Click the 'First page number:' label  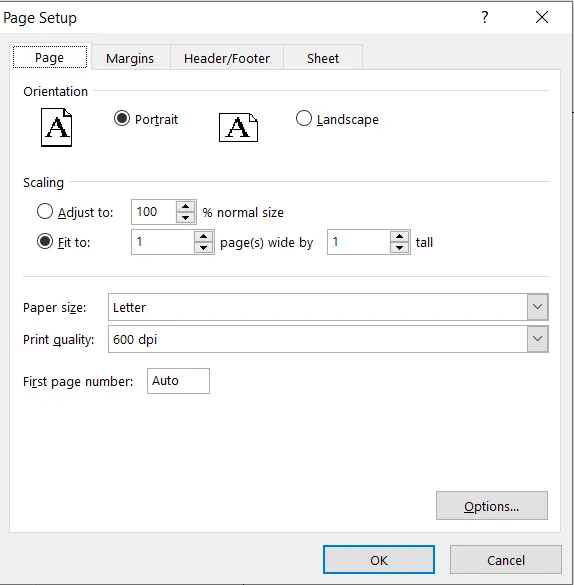click(x=78, y=382)
